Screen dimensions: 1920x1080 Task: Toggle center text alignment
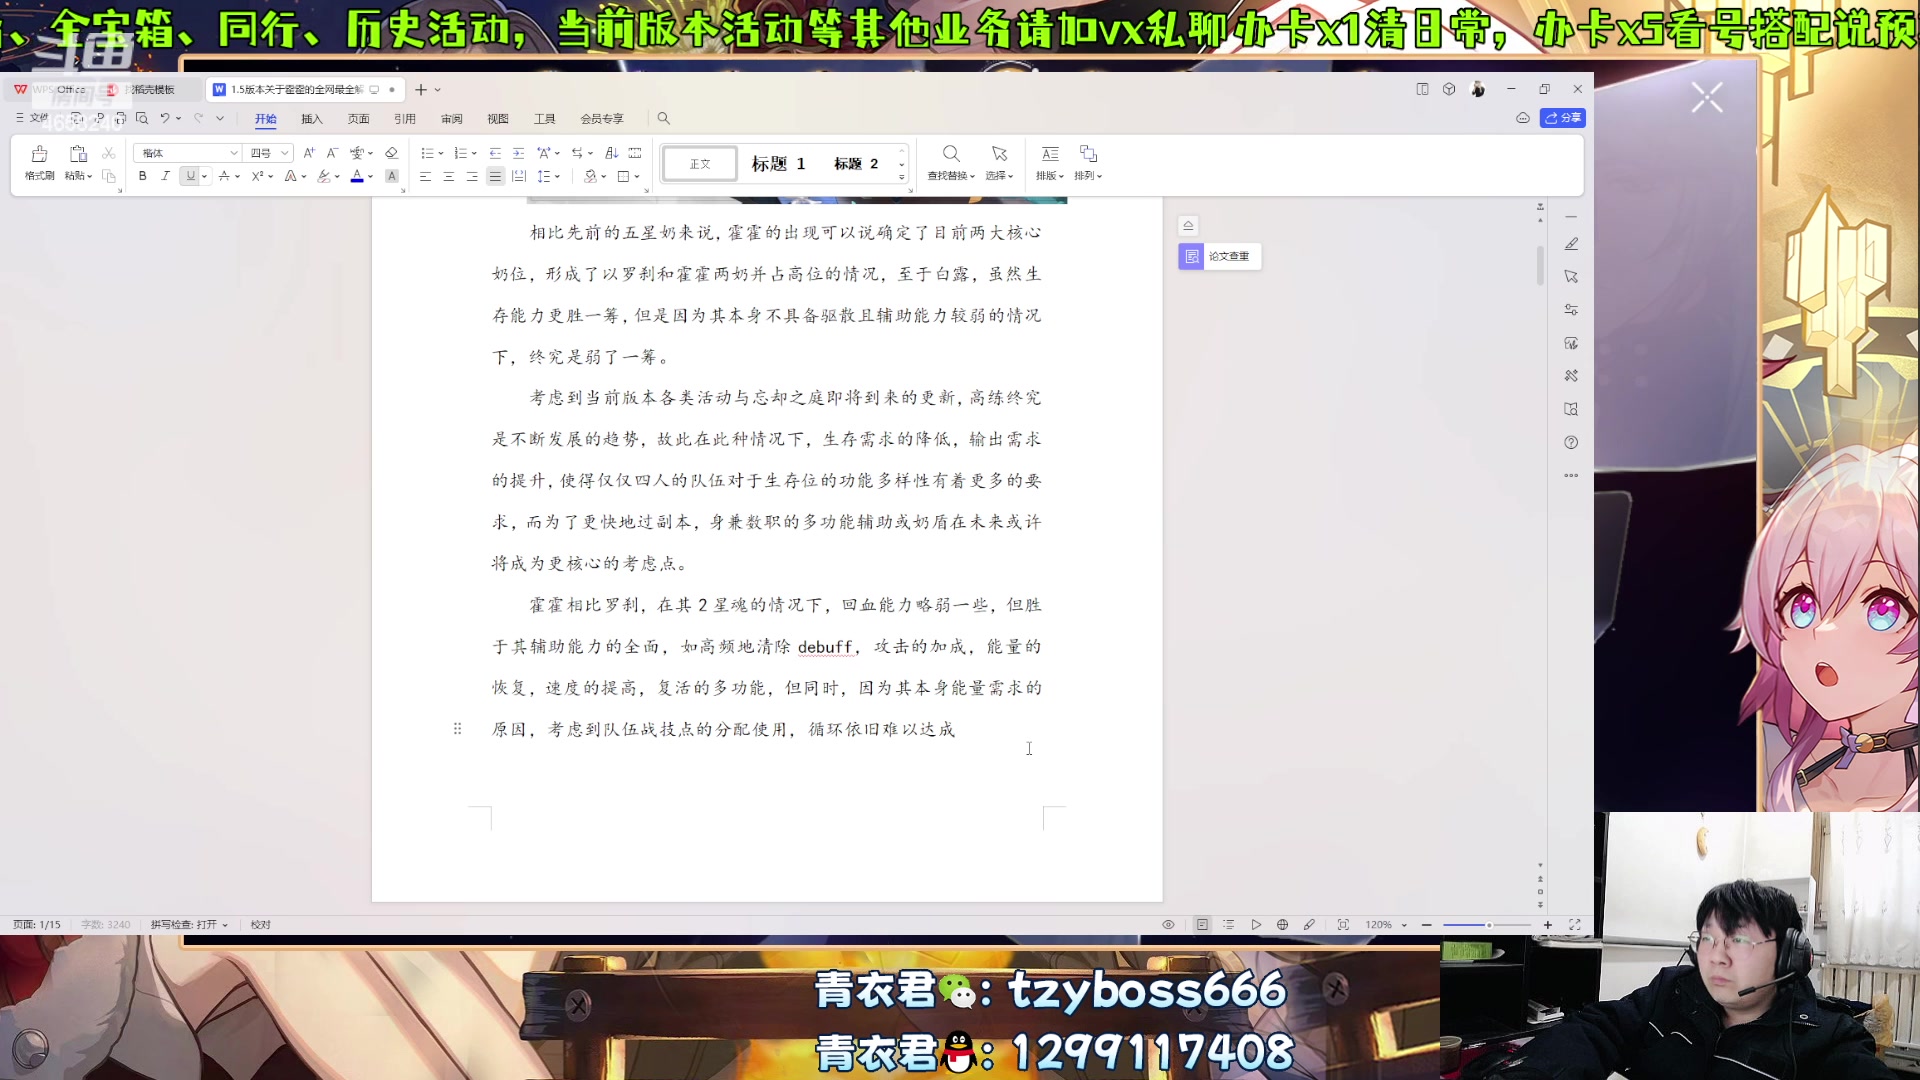click(448, 175)
